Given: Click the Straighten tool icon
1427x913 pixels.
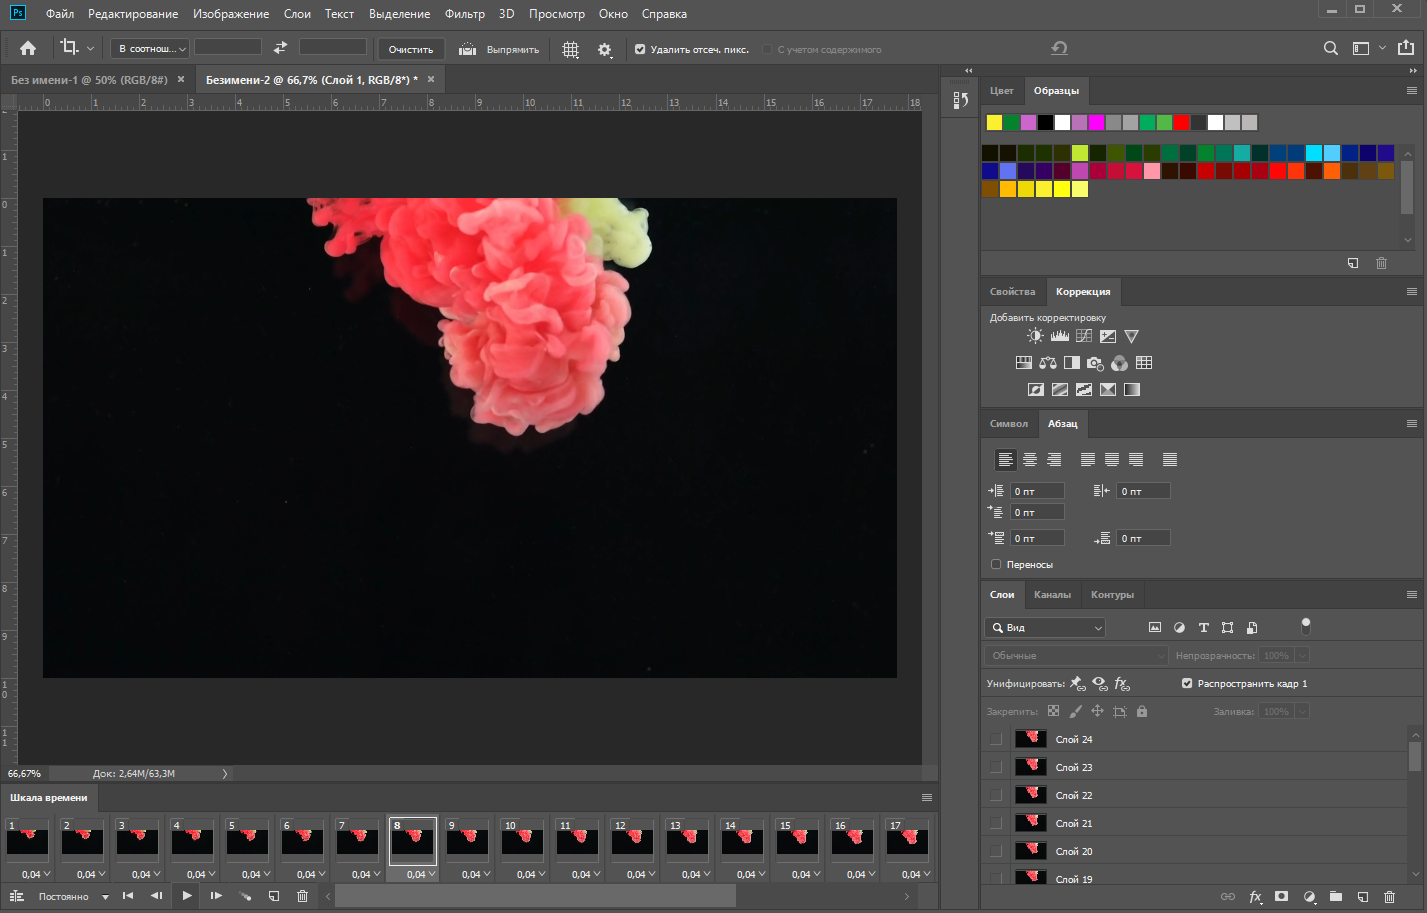Looking at the screenshot, I should coord(467,49).
